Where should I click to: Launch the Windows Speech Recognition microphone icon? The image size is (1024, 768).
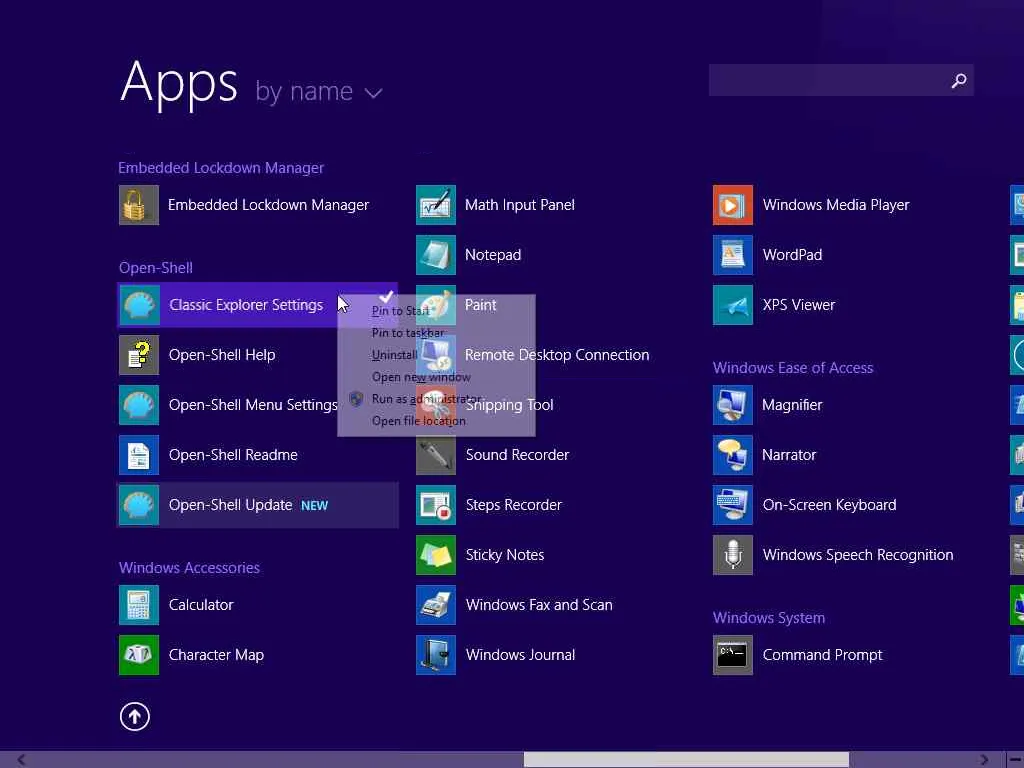[733, 555]
